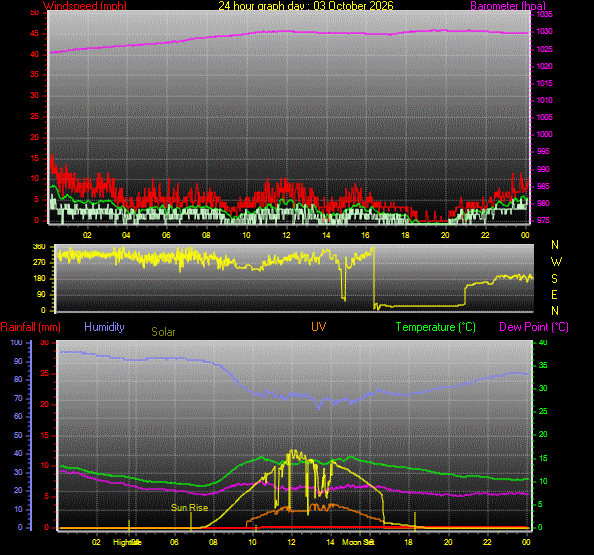Select the High Tide marker label

(127, 542)
